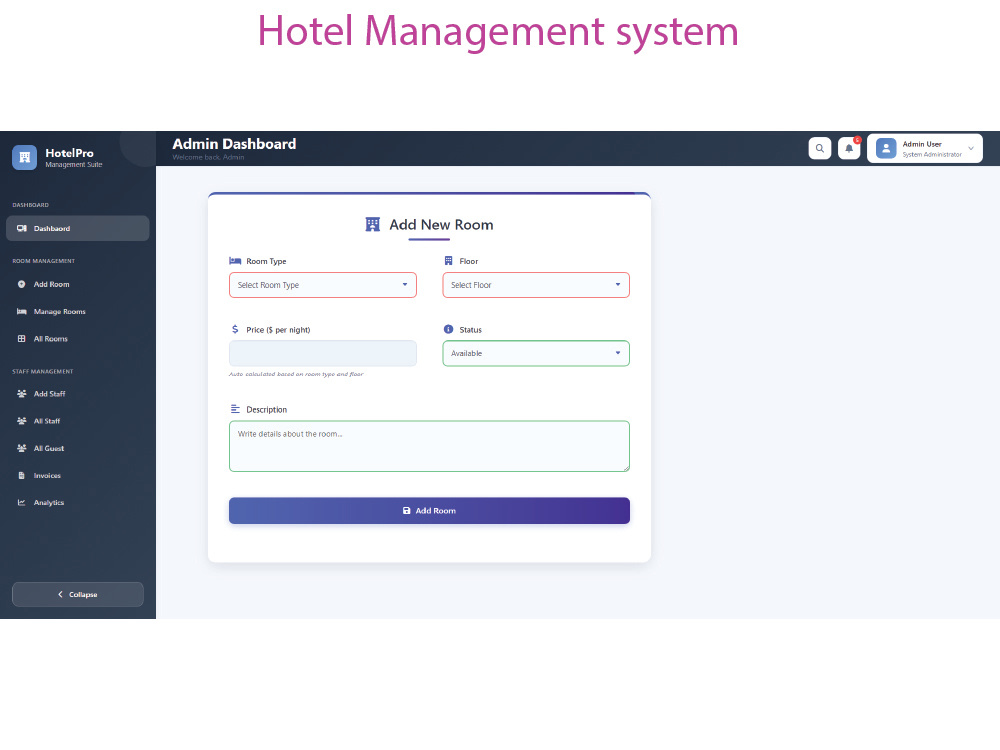Click the lines icon beside Description
The height and width of the screenshot is (750, 1000).
[235, 409]
